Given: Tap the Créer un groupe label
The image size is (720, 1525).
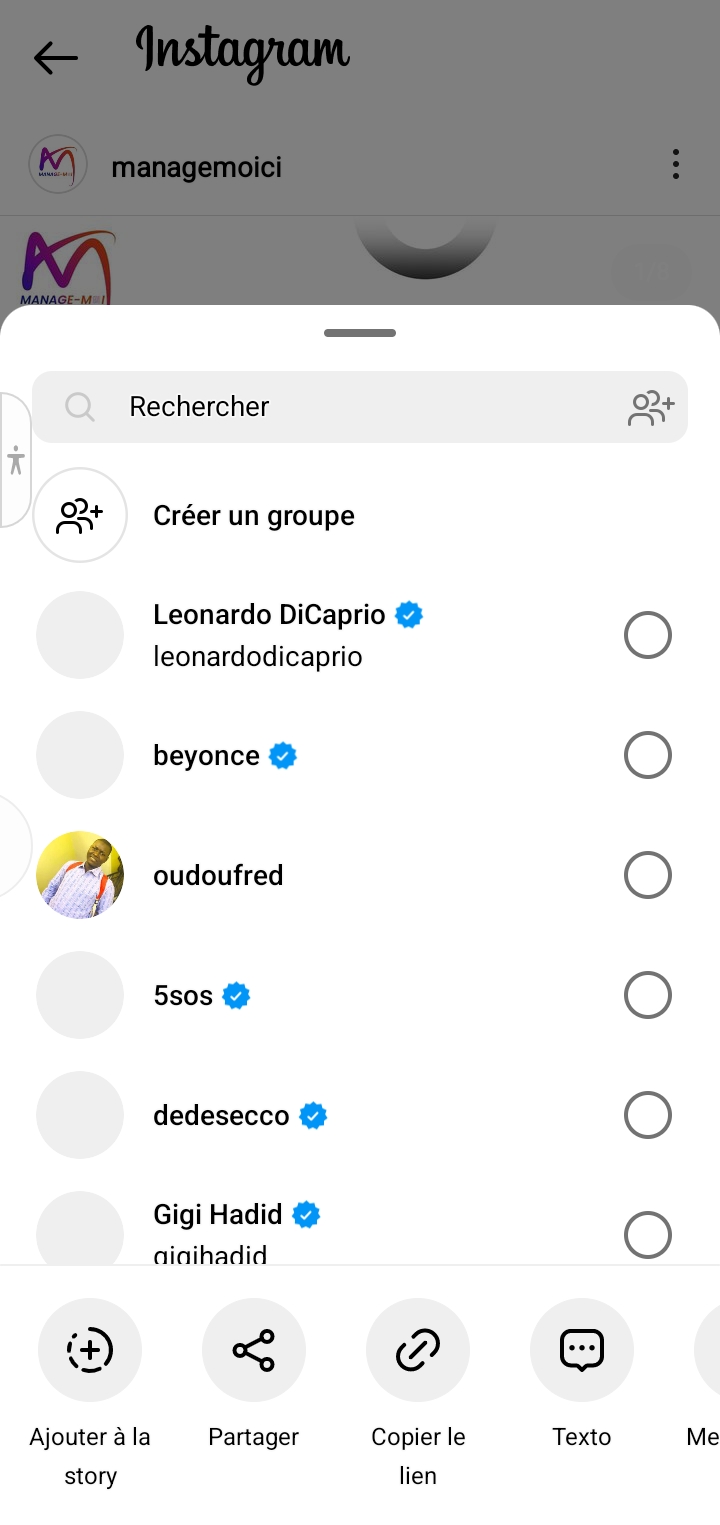Looking at the screenshot, I should 254,516.
